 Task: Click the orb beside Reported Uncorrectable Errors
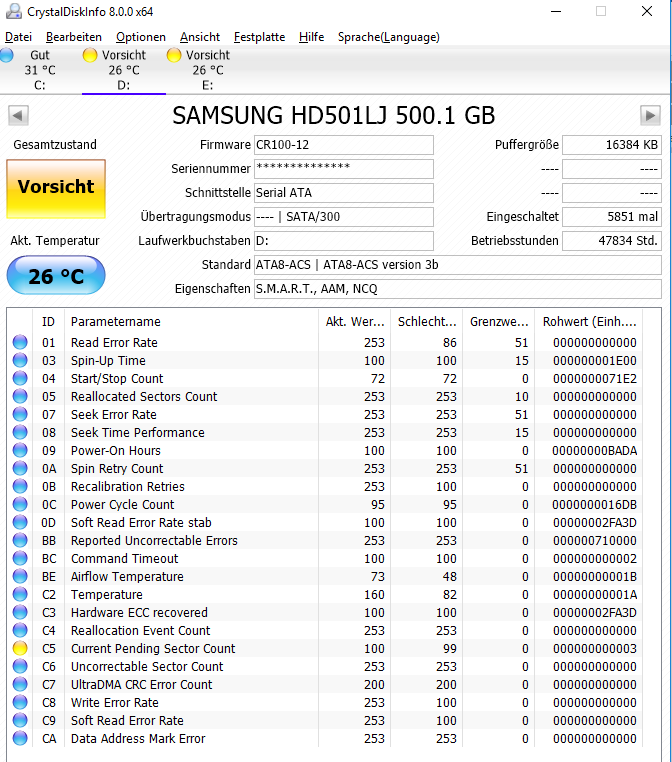pos(20,540)
